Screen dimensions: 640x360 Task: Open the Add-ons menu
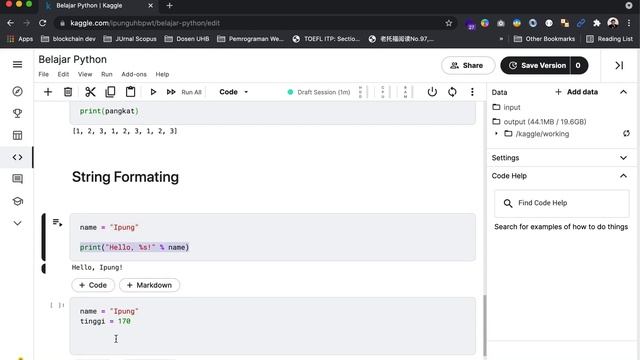tap(134, 74)
